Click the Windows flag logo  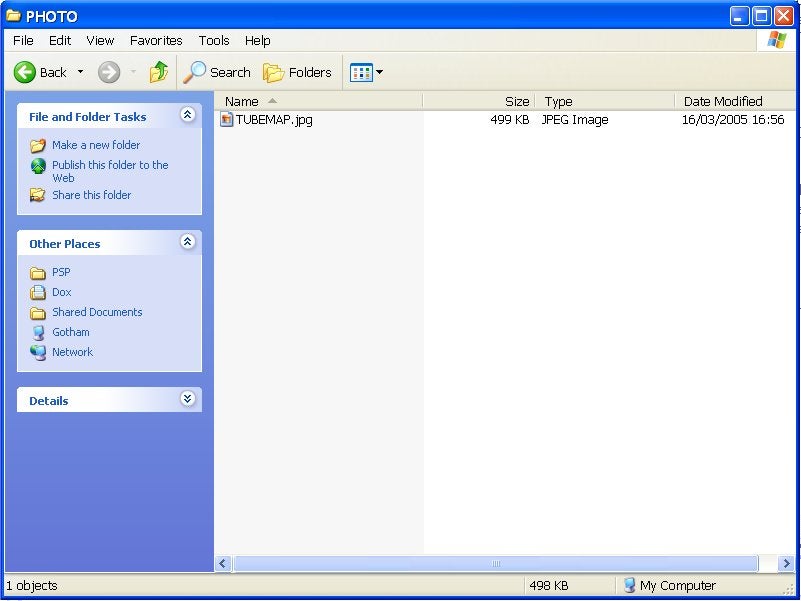point(776,39)
